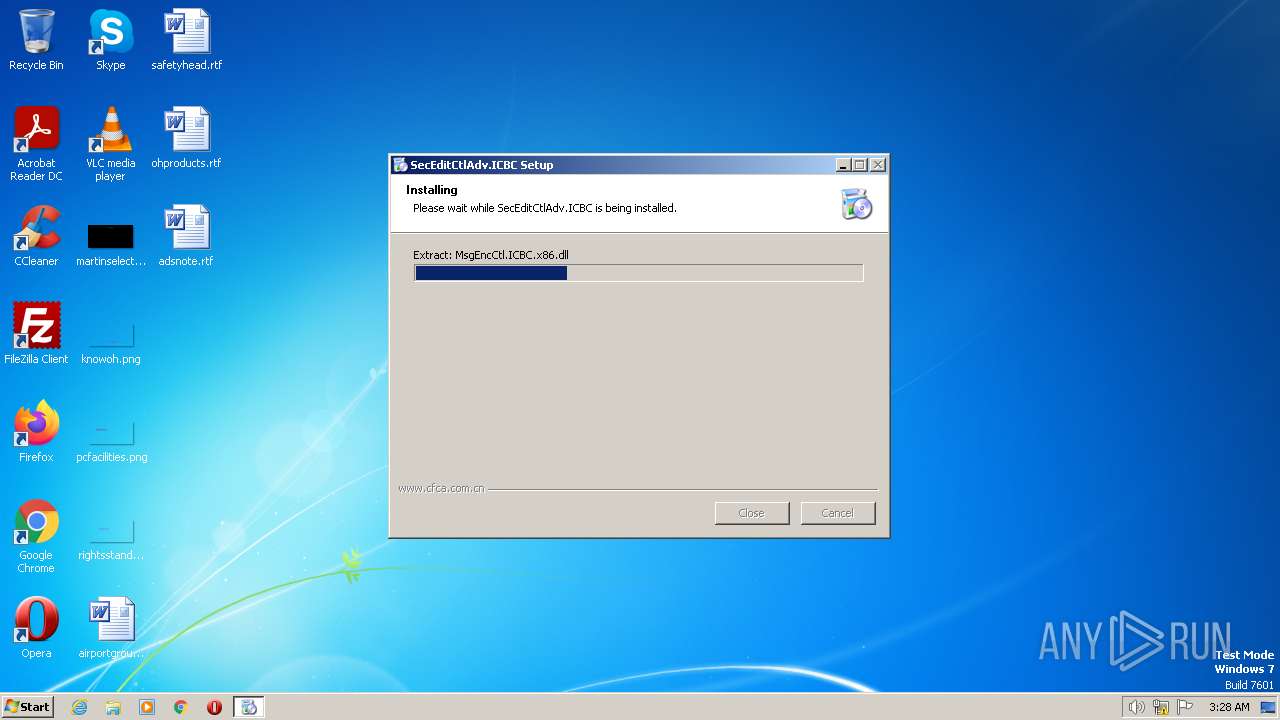The image size is (1280, 720).
Task: Open VLC media player shortcut
Action: click(110, 143)
